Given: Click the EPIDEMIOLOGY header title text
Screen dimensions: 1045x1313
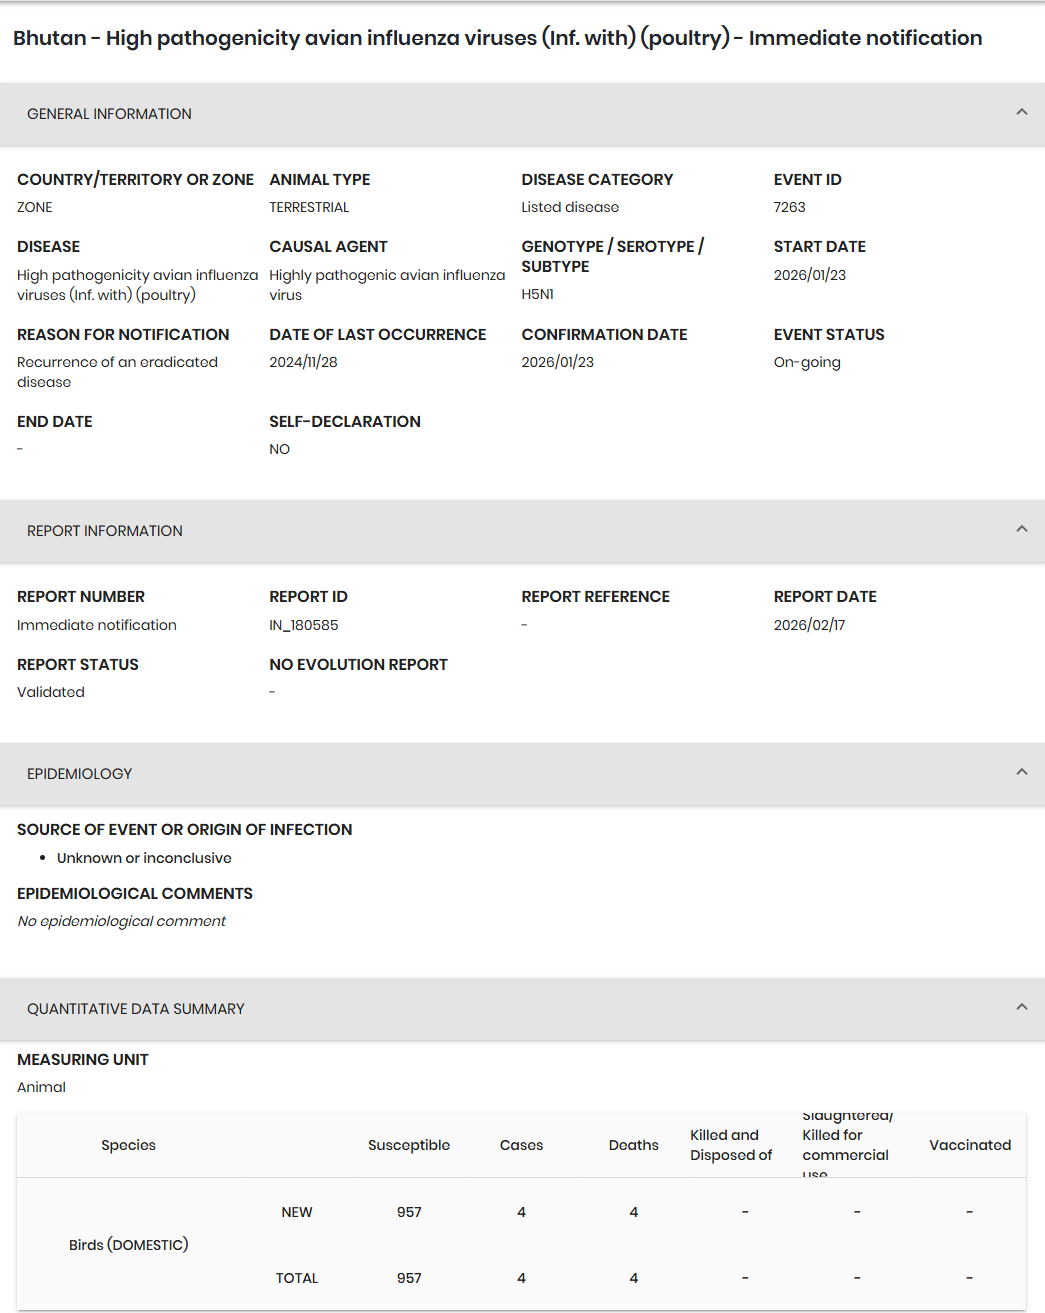Looking at the screenshot, I should [x=79, y=774].
